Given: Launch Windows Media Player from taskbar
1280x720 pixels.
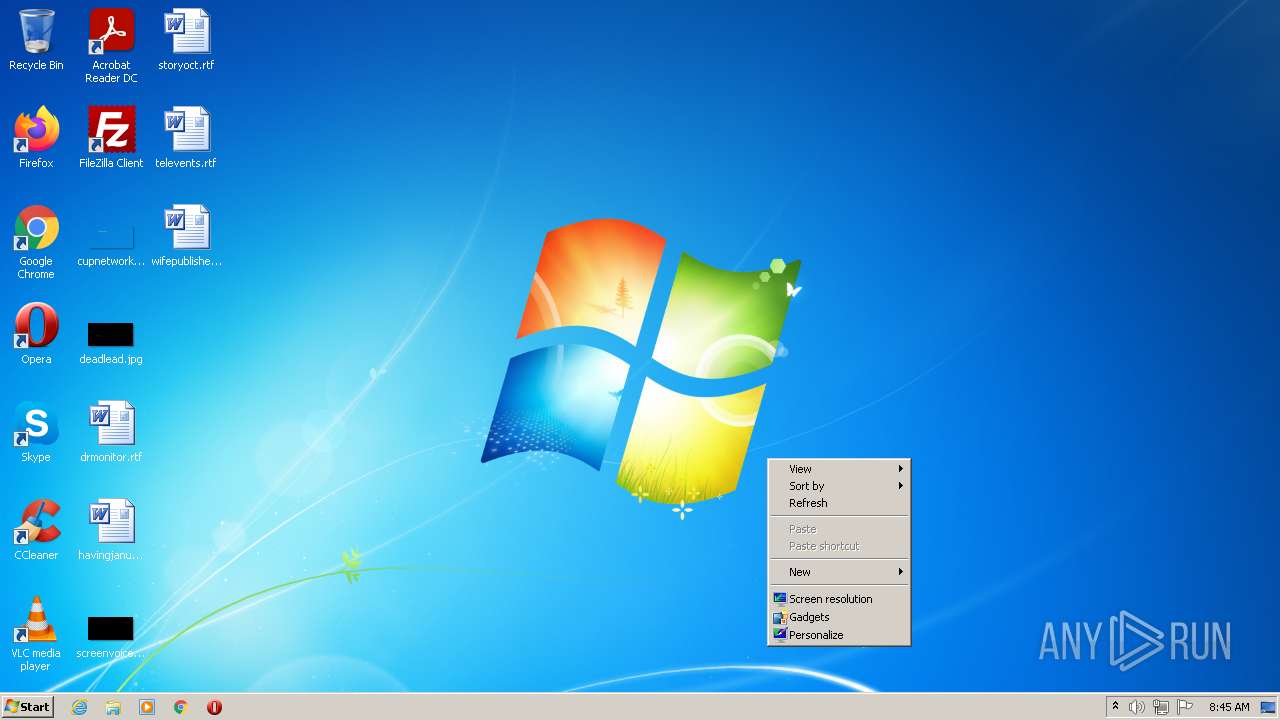Looking at the screenshot, I should [x=147, y=707].
